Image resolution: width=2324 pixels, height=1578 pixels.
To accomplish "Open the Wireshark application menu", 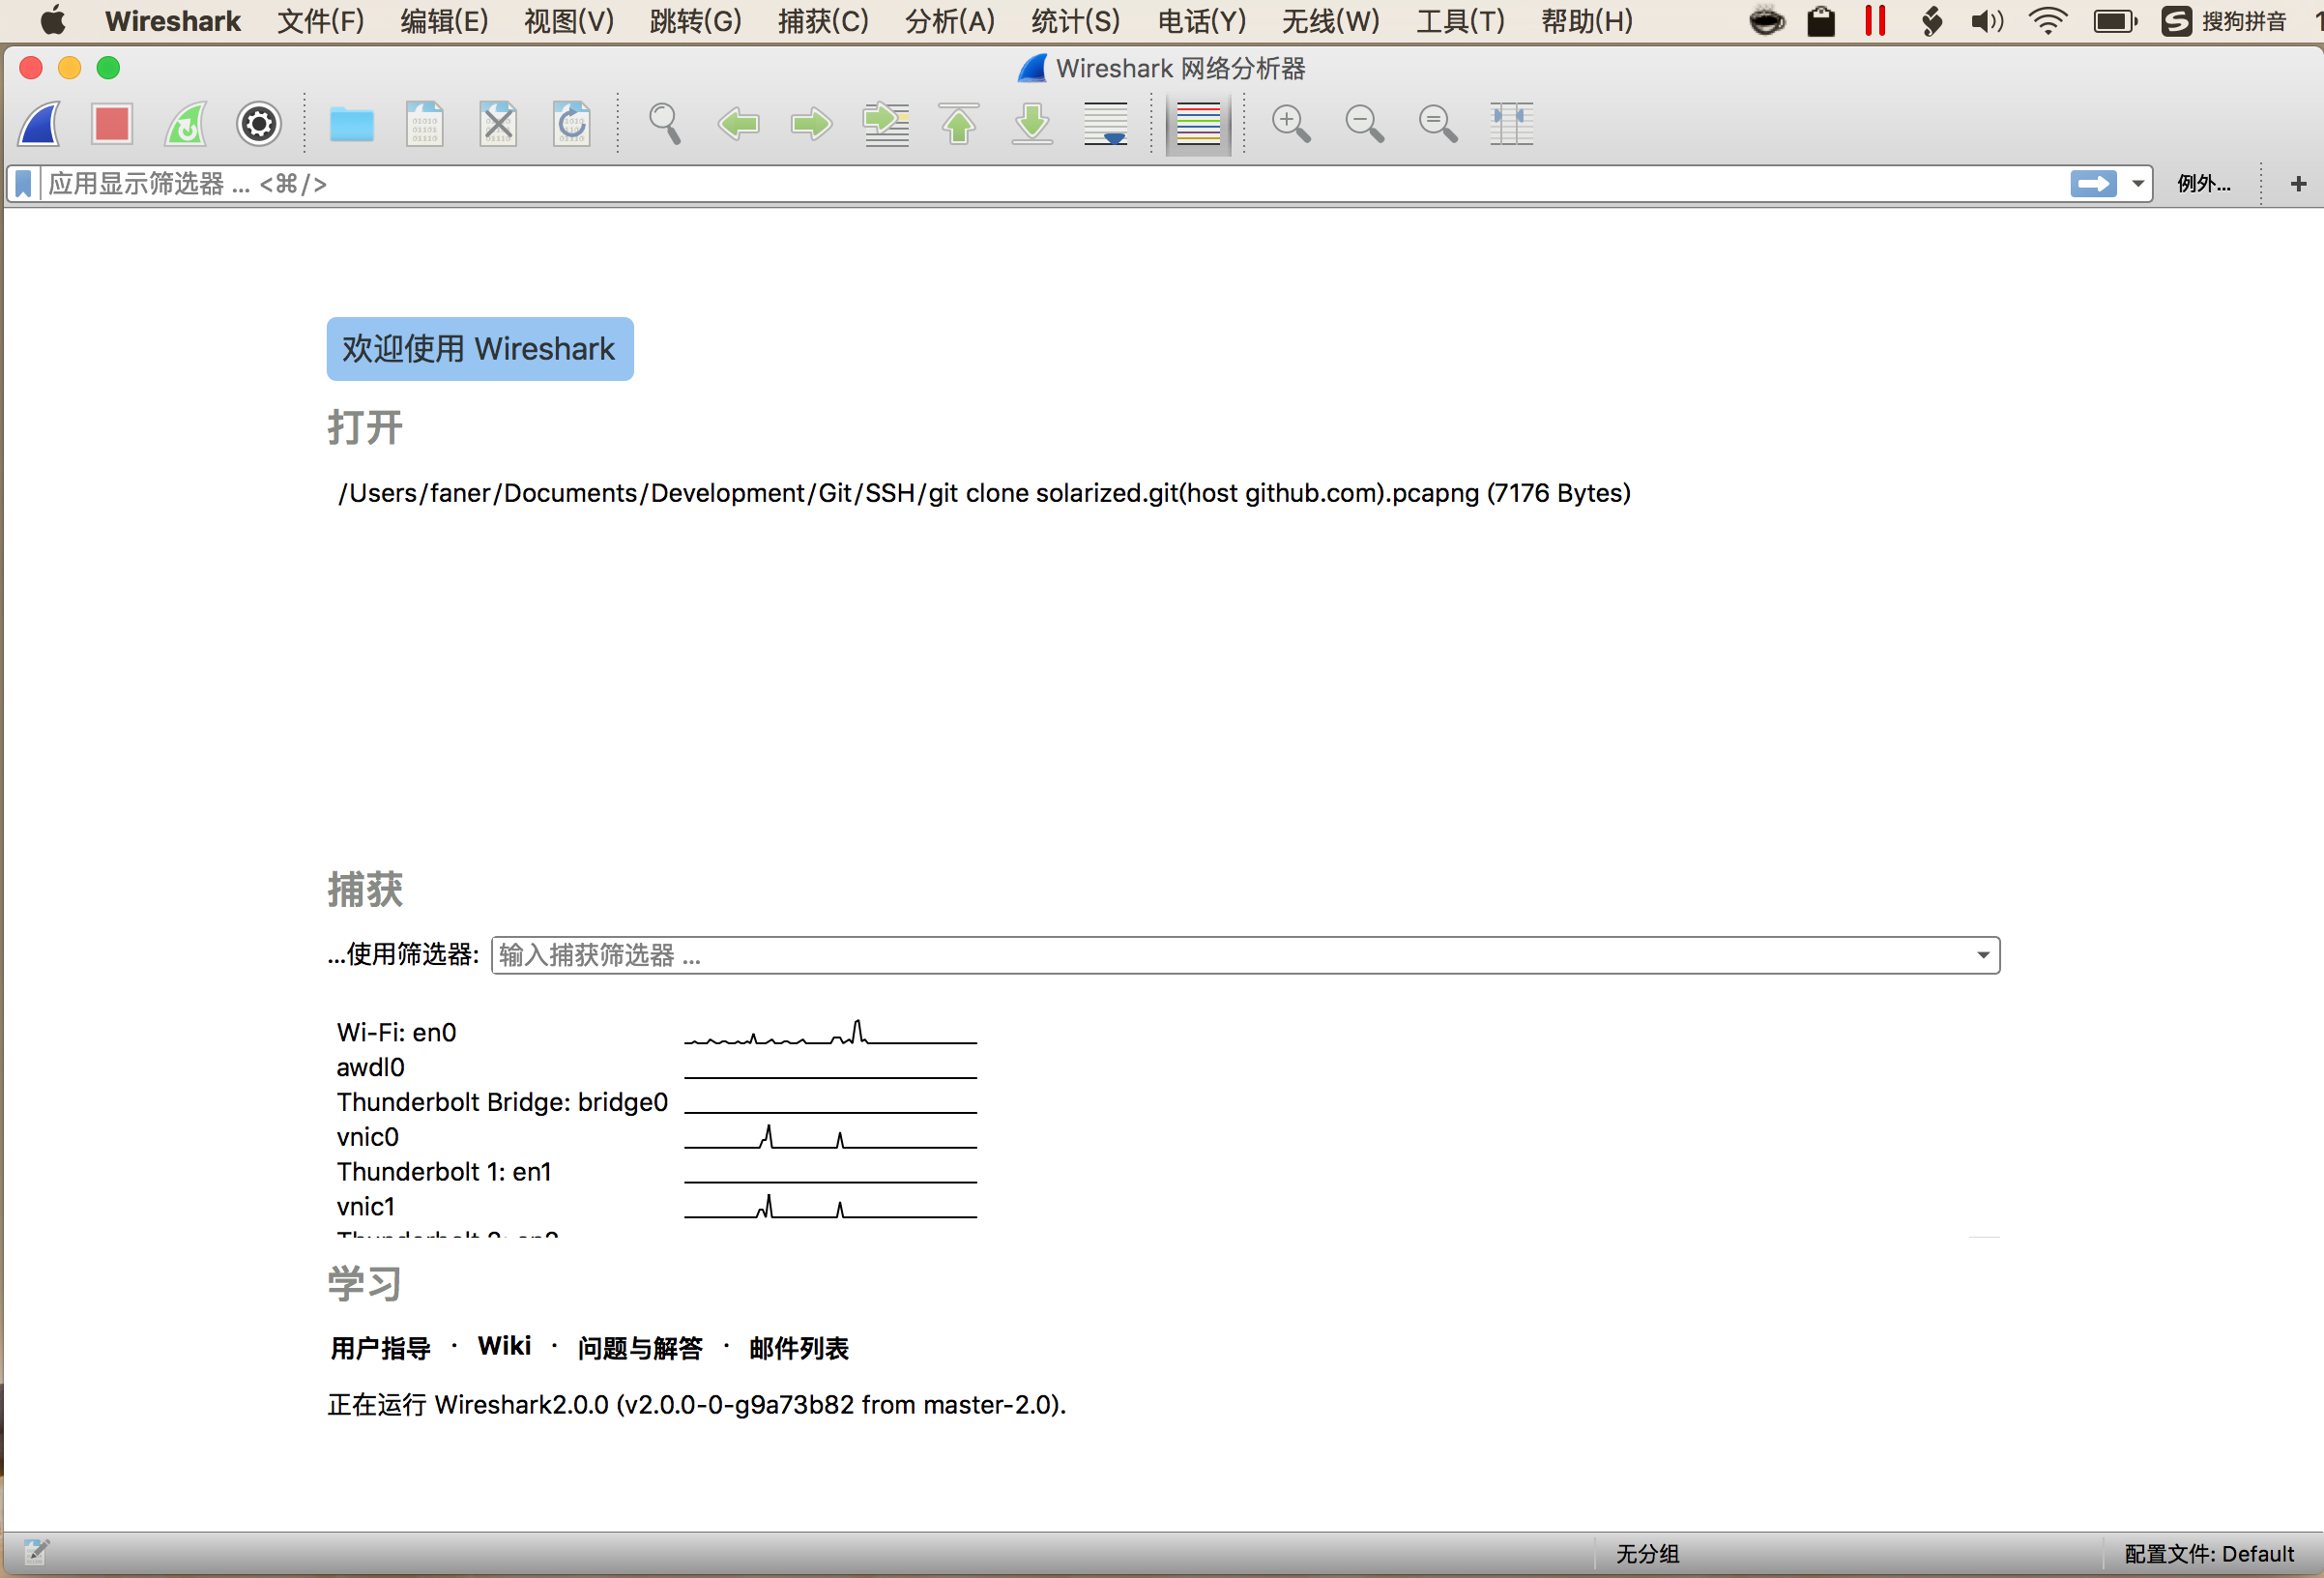I will click(172, 21).
